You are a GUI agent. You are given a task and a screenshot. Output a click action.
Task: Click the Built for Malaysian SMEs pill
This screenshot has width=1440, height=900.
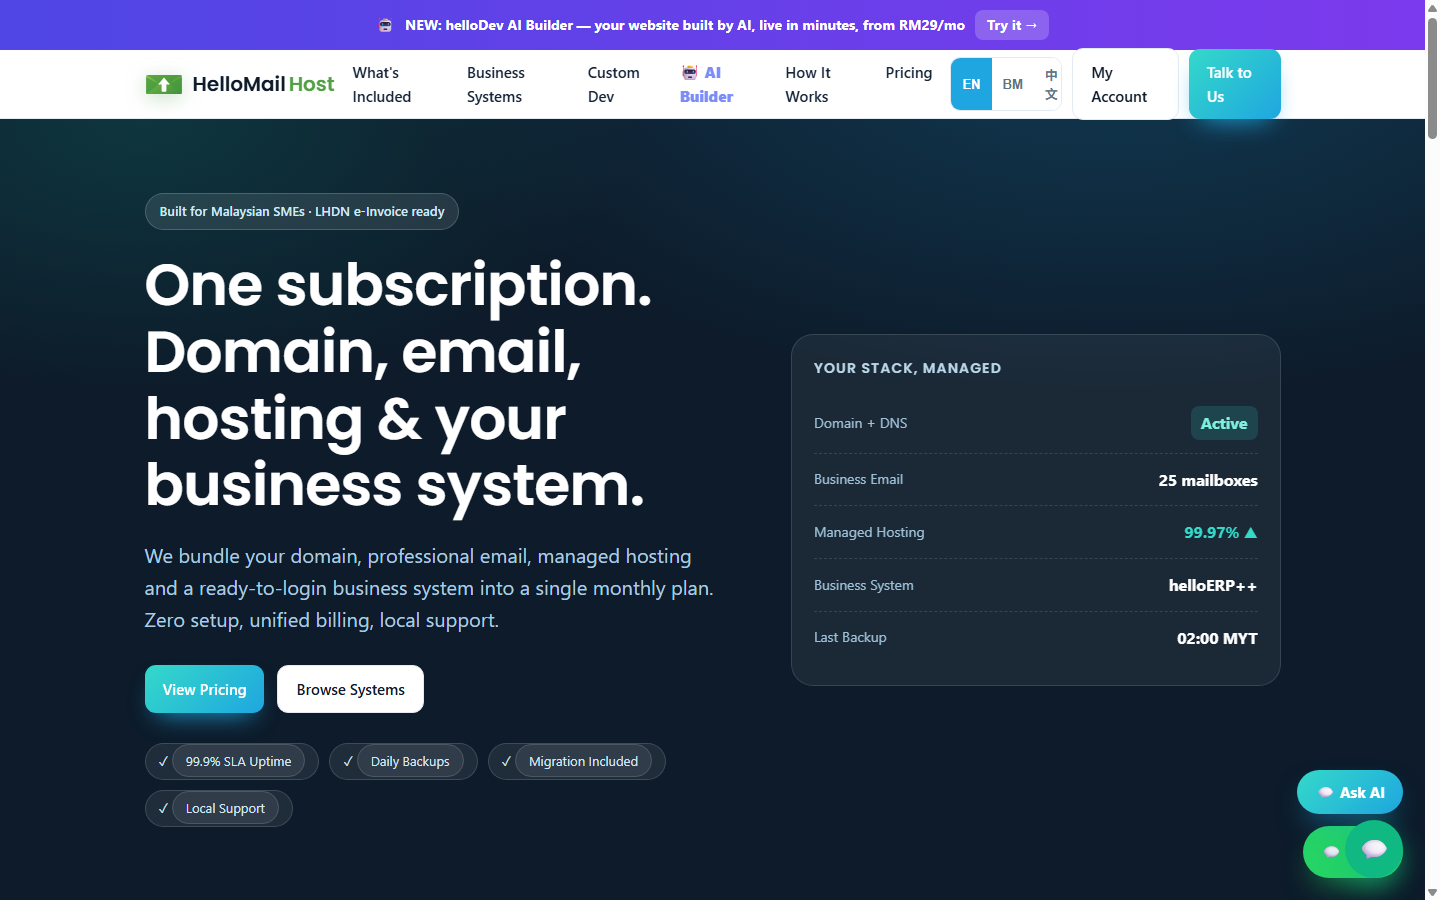(302, 211)
